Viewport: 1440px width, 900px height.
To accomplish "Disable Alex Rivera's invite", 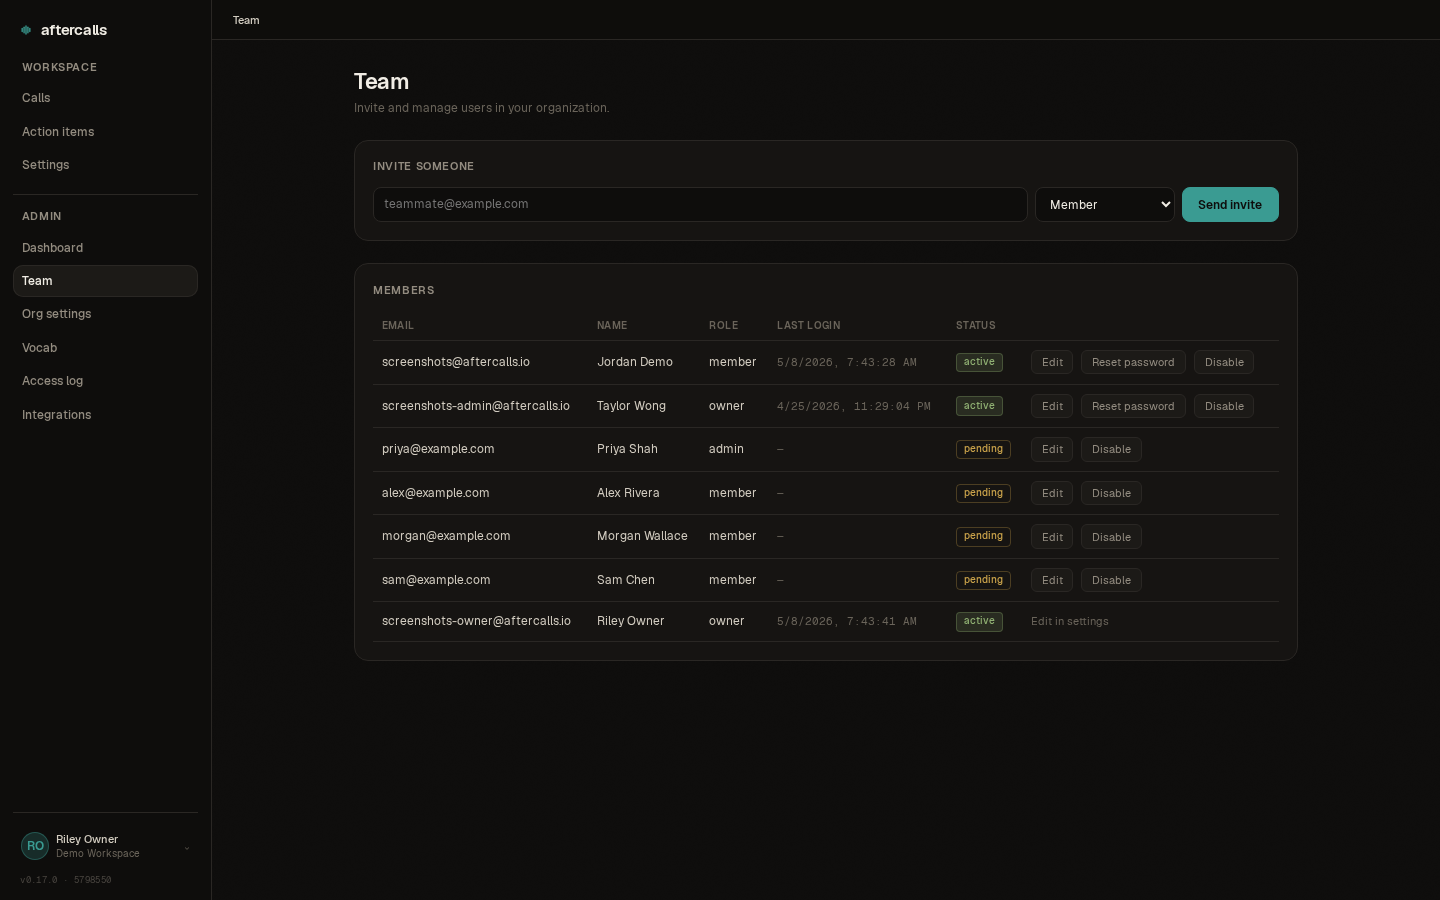I will 1111,493.
